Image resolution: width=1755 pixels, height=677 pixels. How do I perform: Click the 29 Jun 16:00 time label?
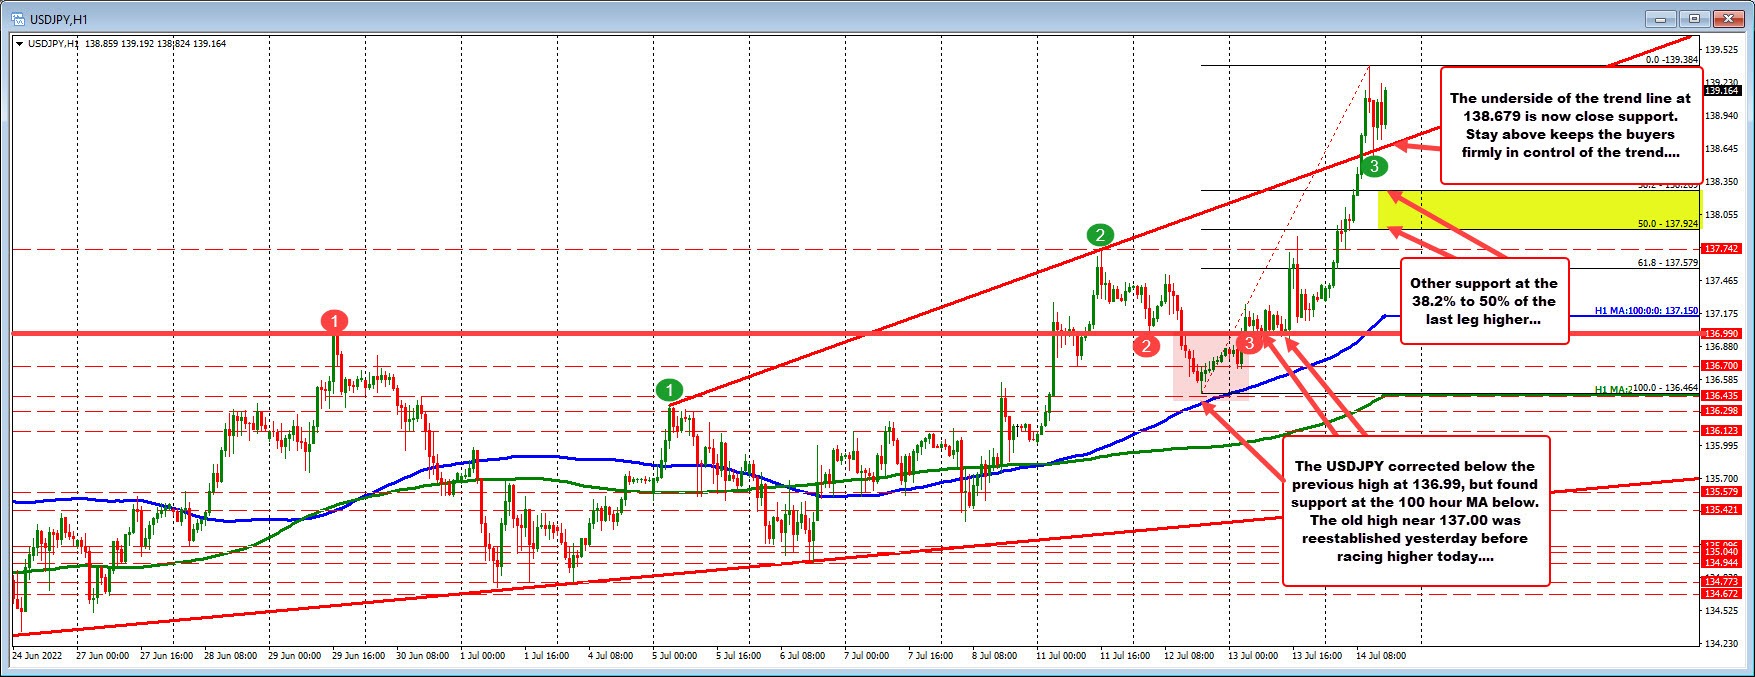[357, 656]
